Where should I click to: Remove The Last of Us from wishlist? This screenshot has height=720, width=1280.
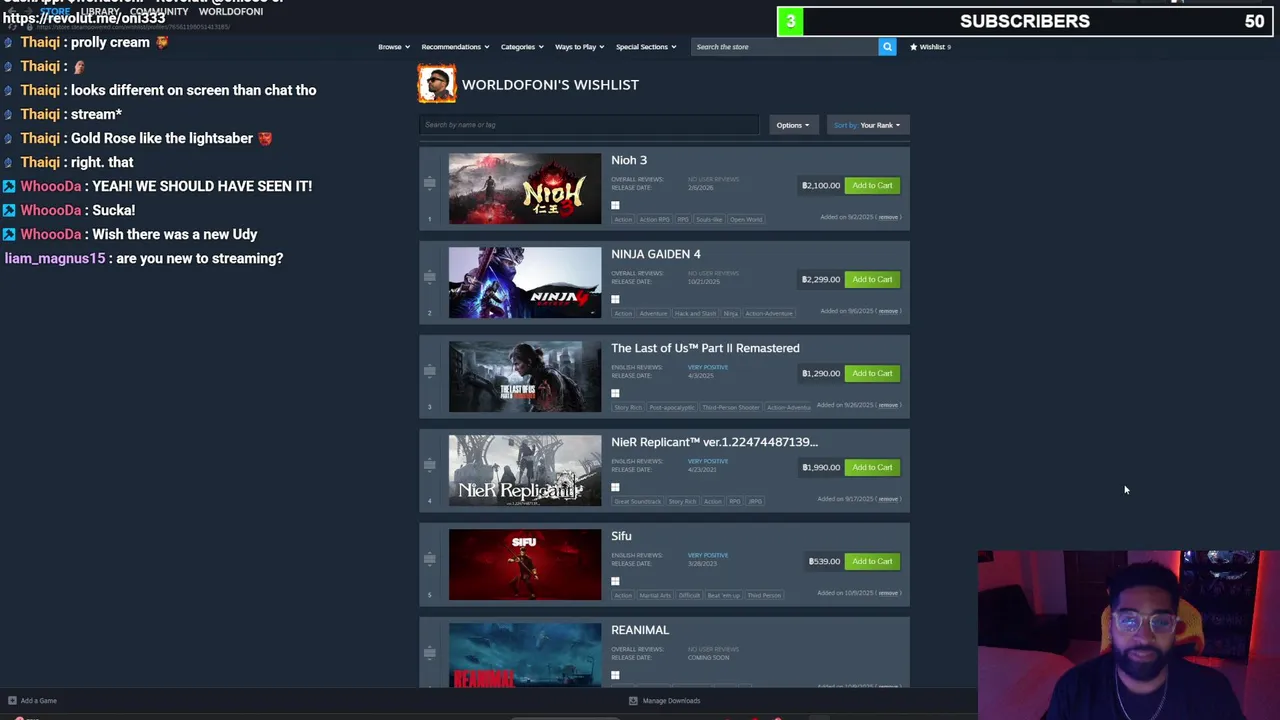pos(888,405)
